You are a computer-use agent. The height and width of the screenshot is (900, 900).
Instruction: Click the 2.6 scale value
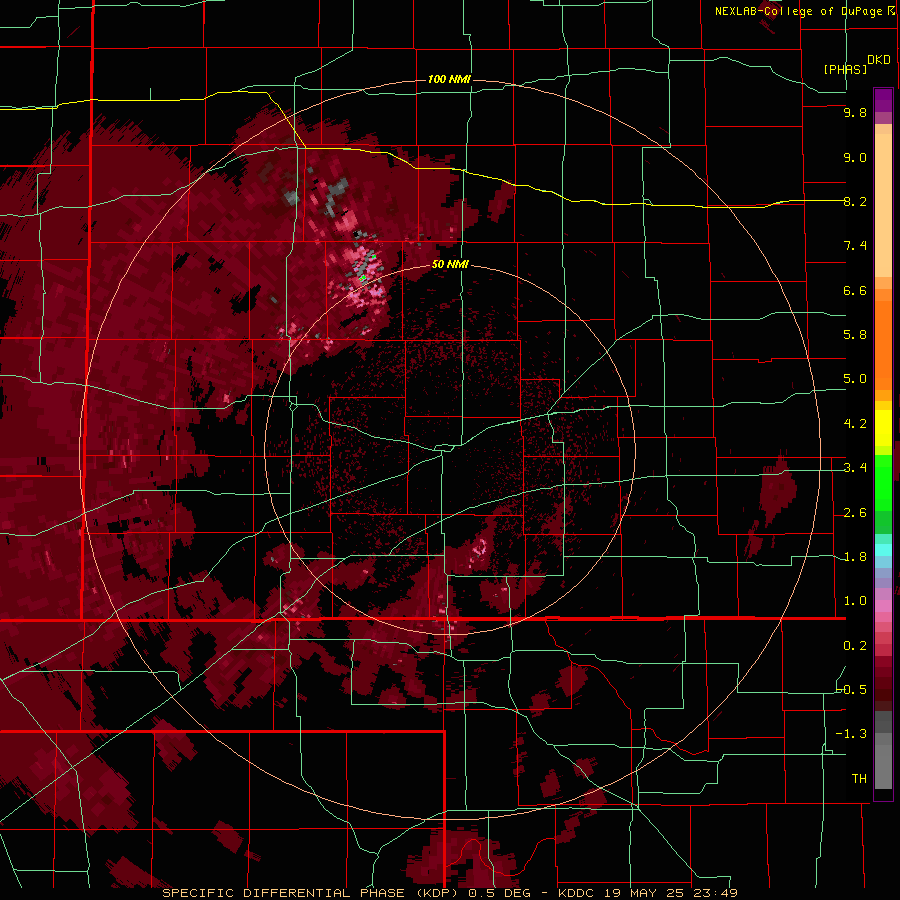[855, 513]
